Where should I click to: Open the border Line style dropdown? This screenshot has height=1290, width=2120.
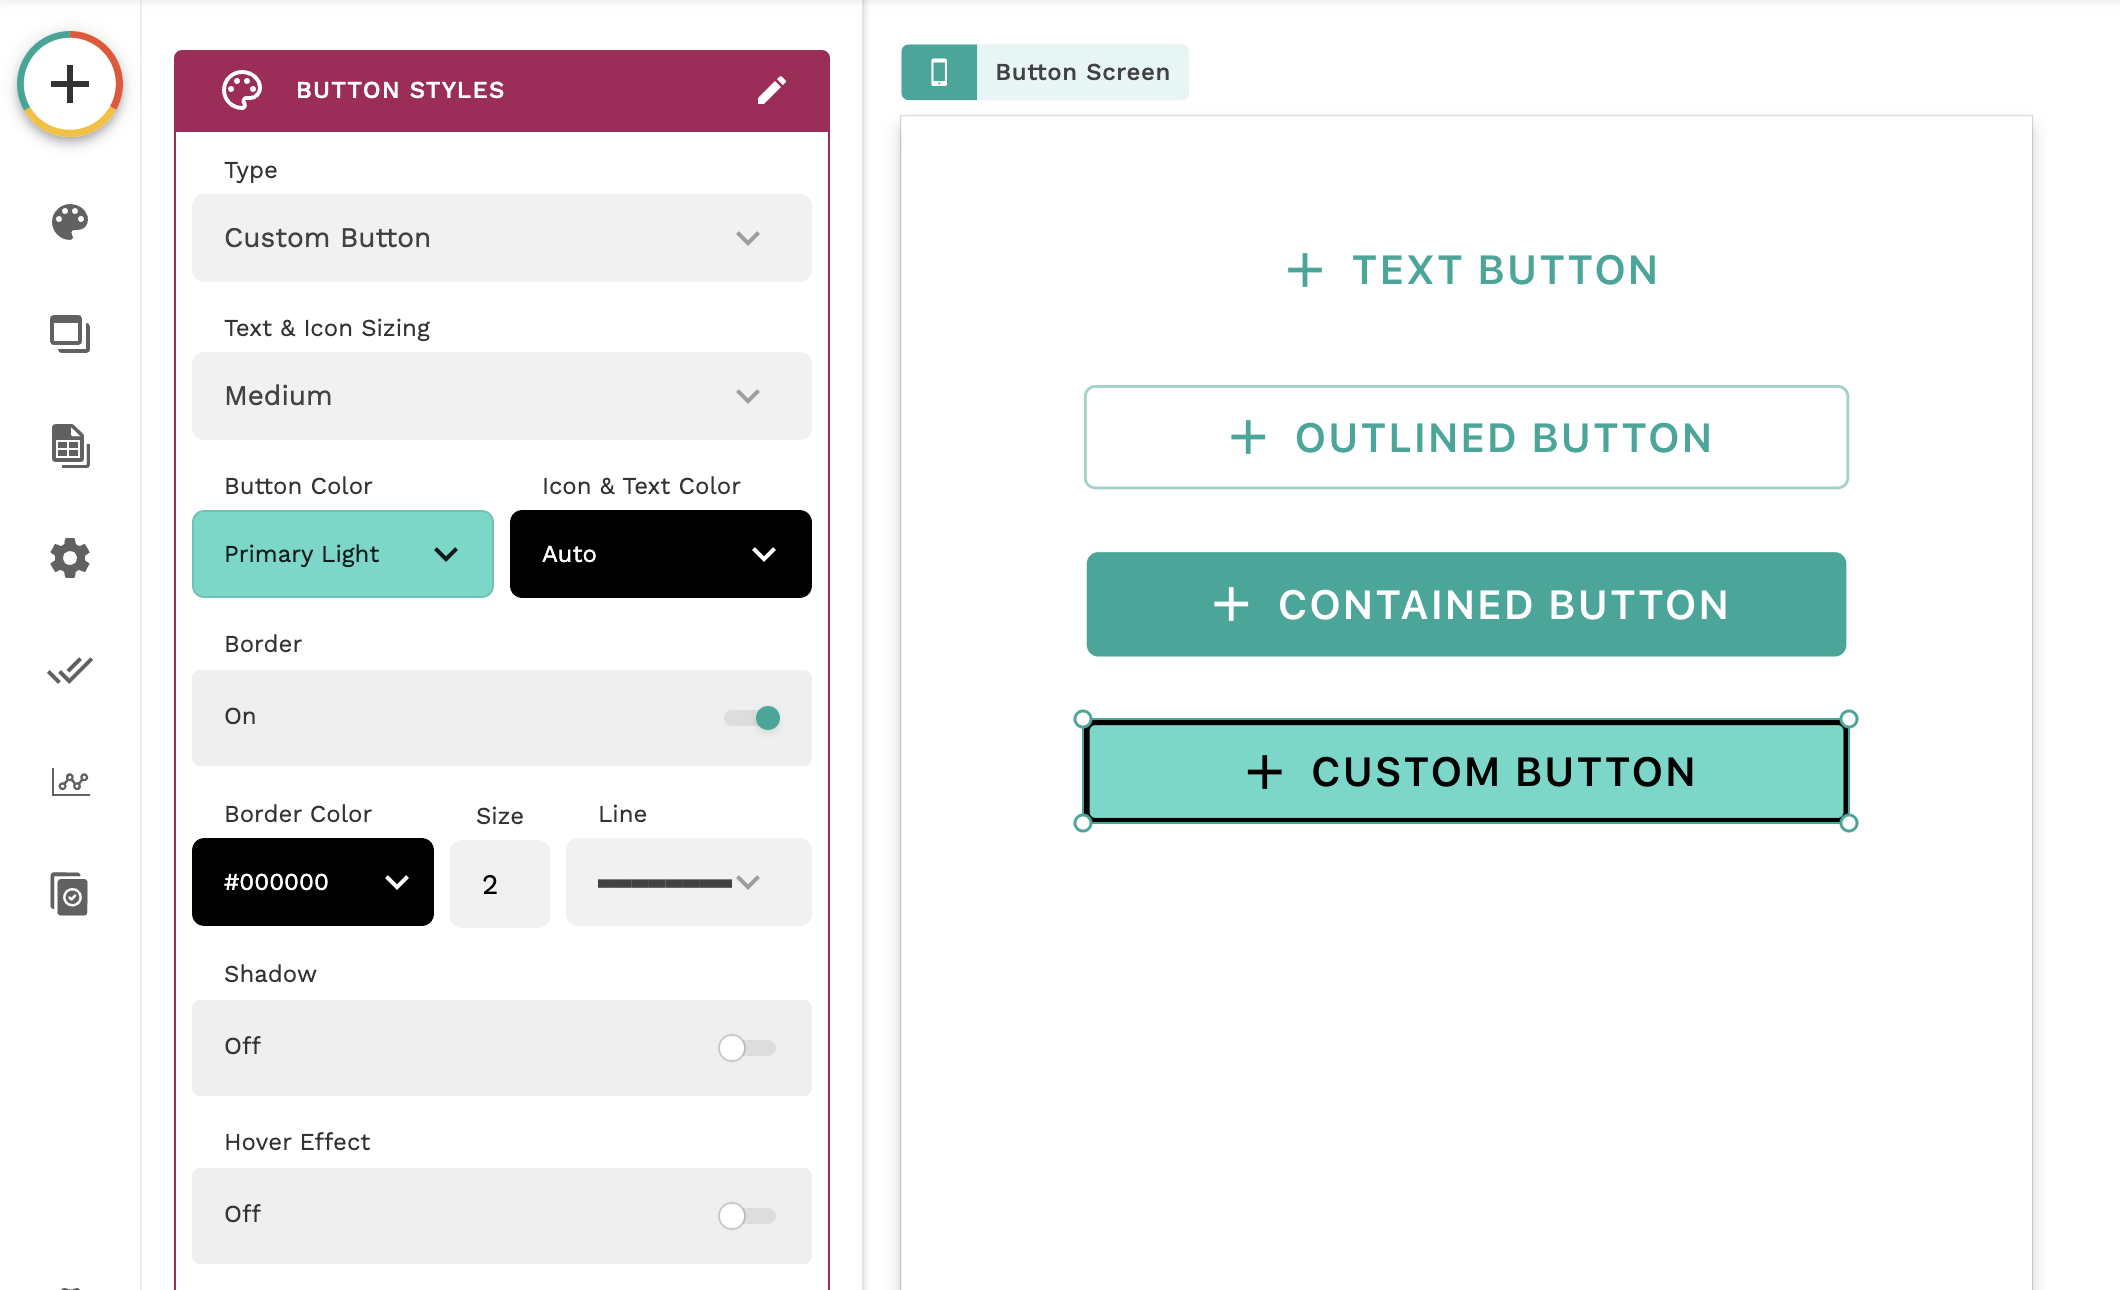[x=688, y=882]
